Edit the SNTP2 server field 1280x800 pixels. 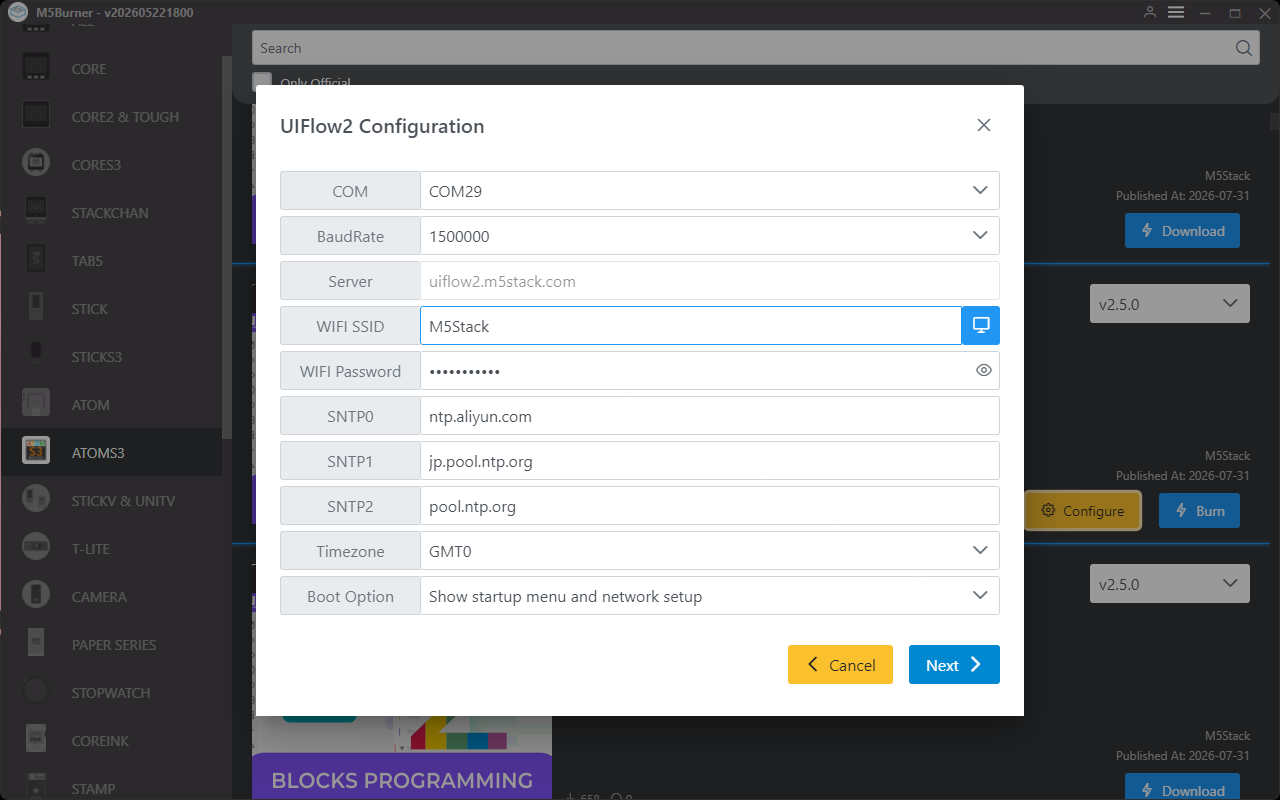[710, 506]
